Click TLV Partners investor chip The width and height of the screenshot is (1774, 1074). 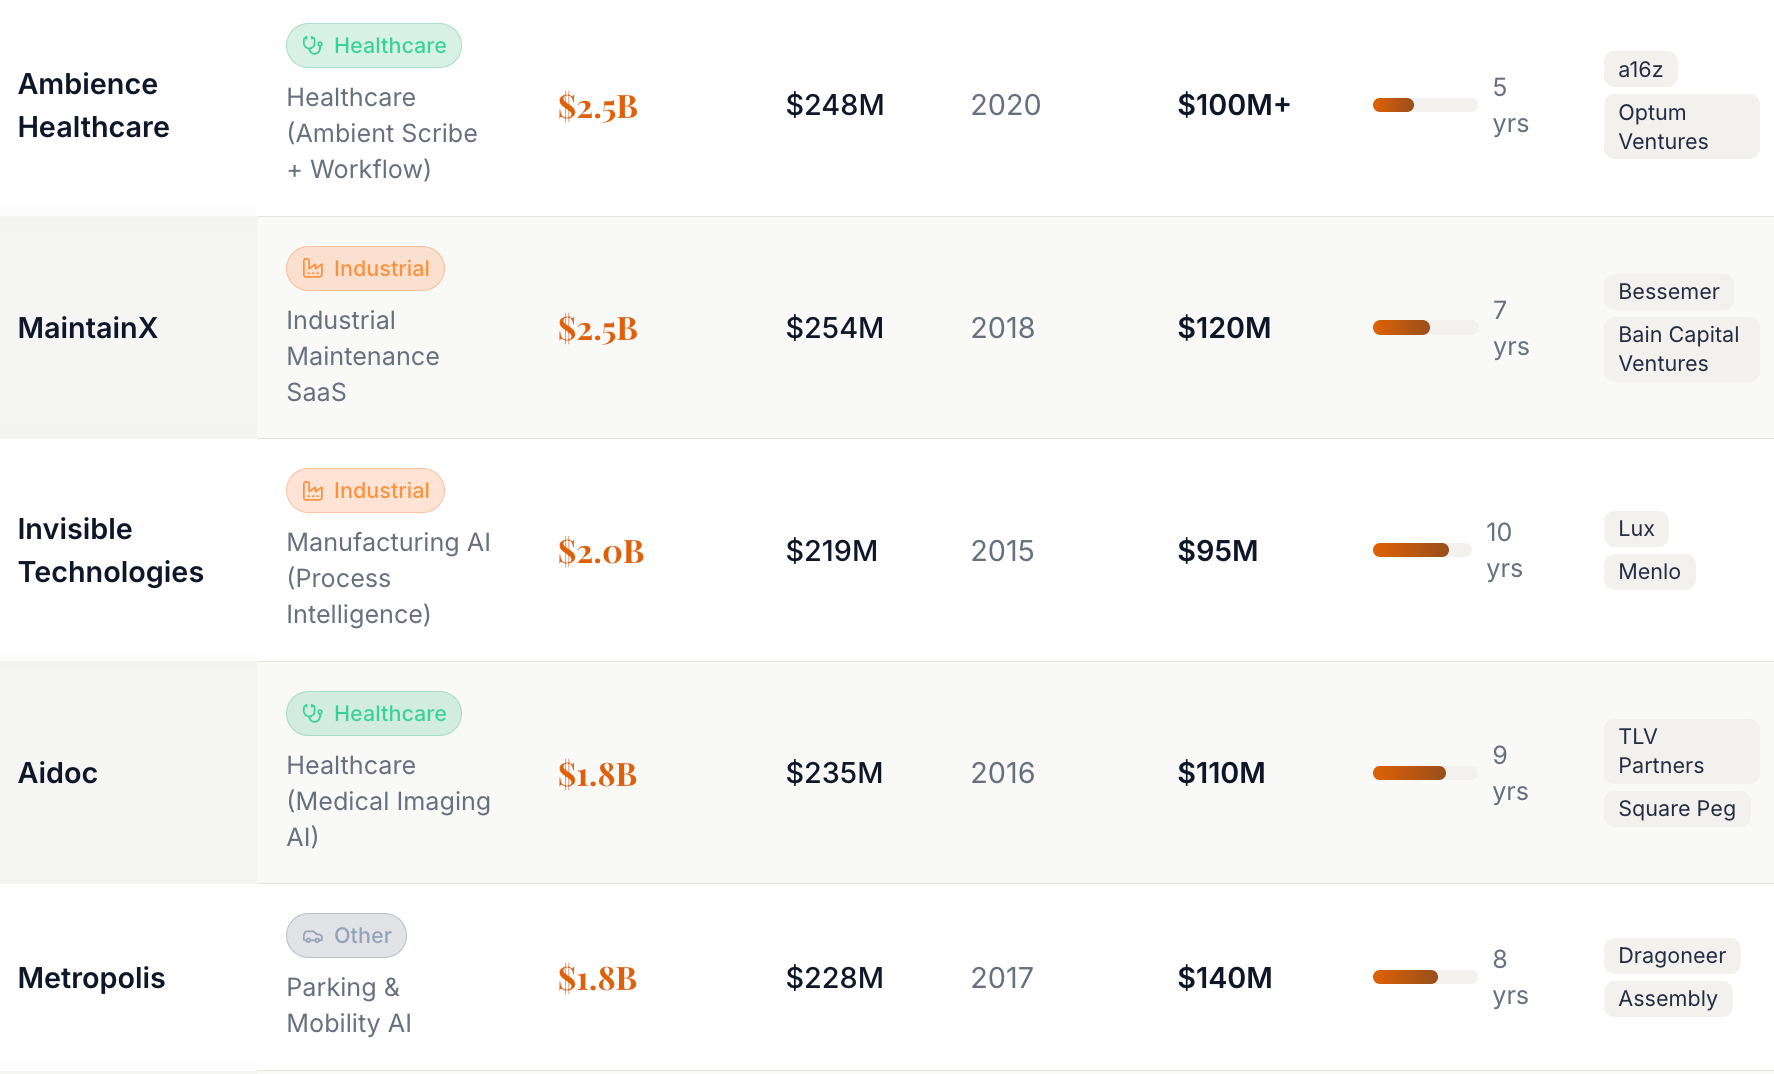coord(1681,751)
